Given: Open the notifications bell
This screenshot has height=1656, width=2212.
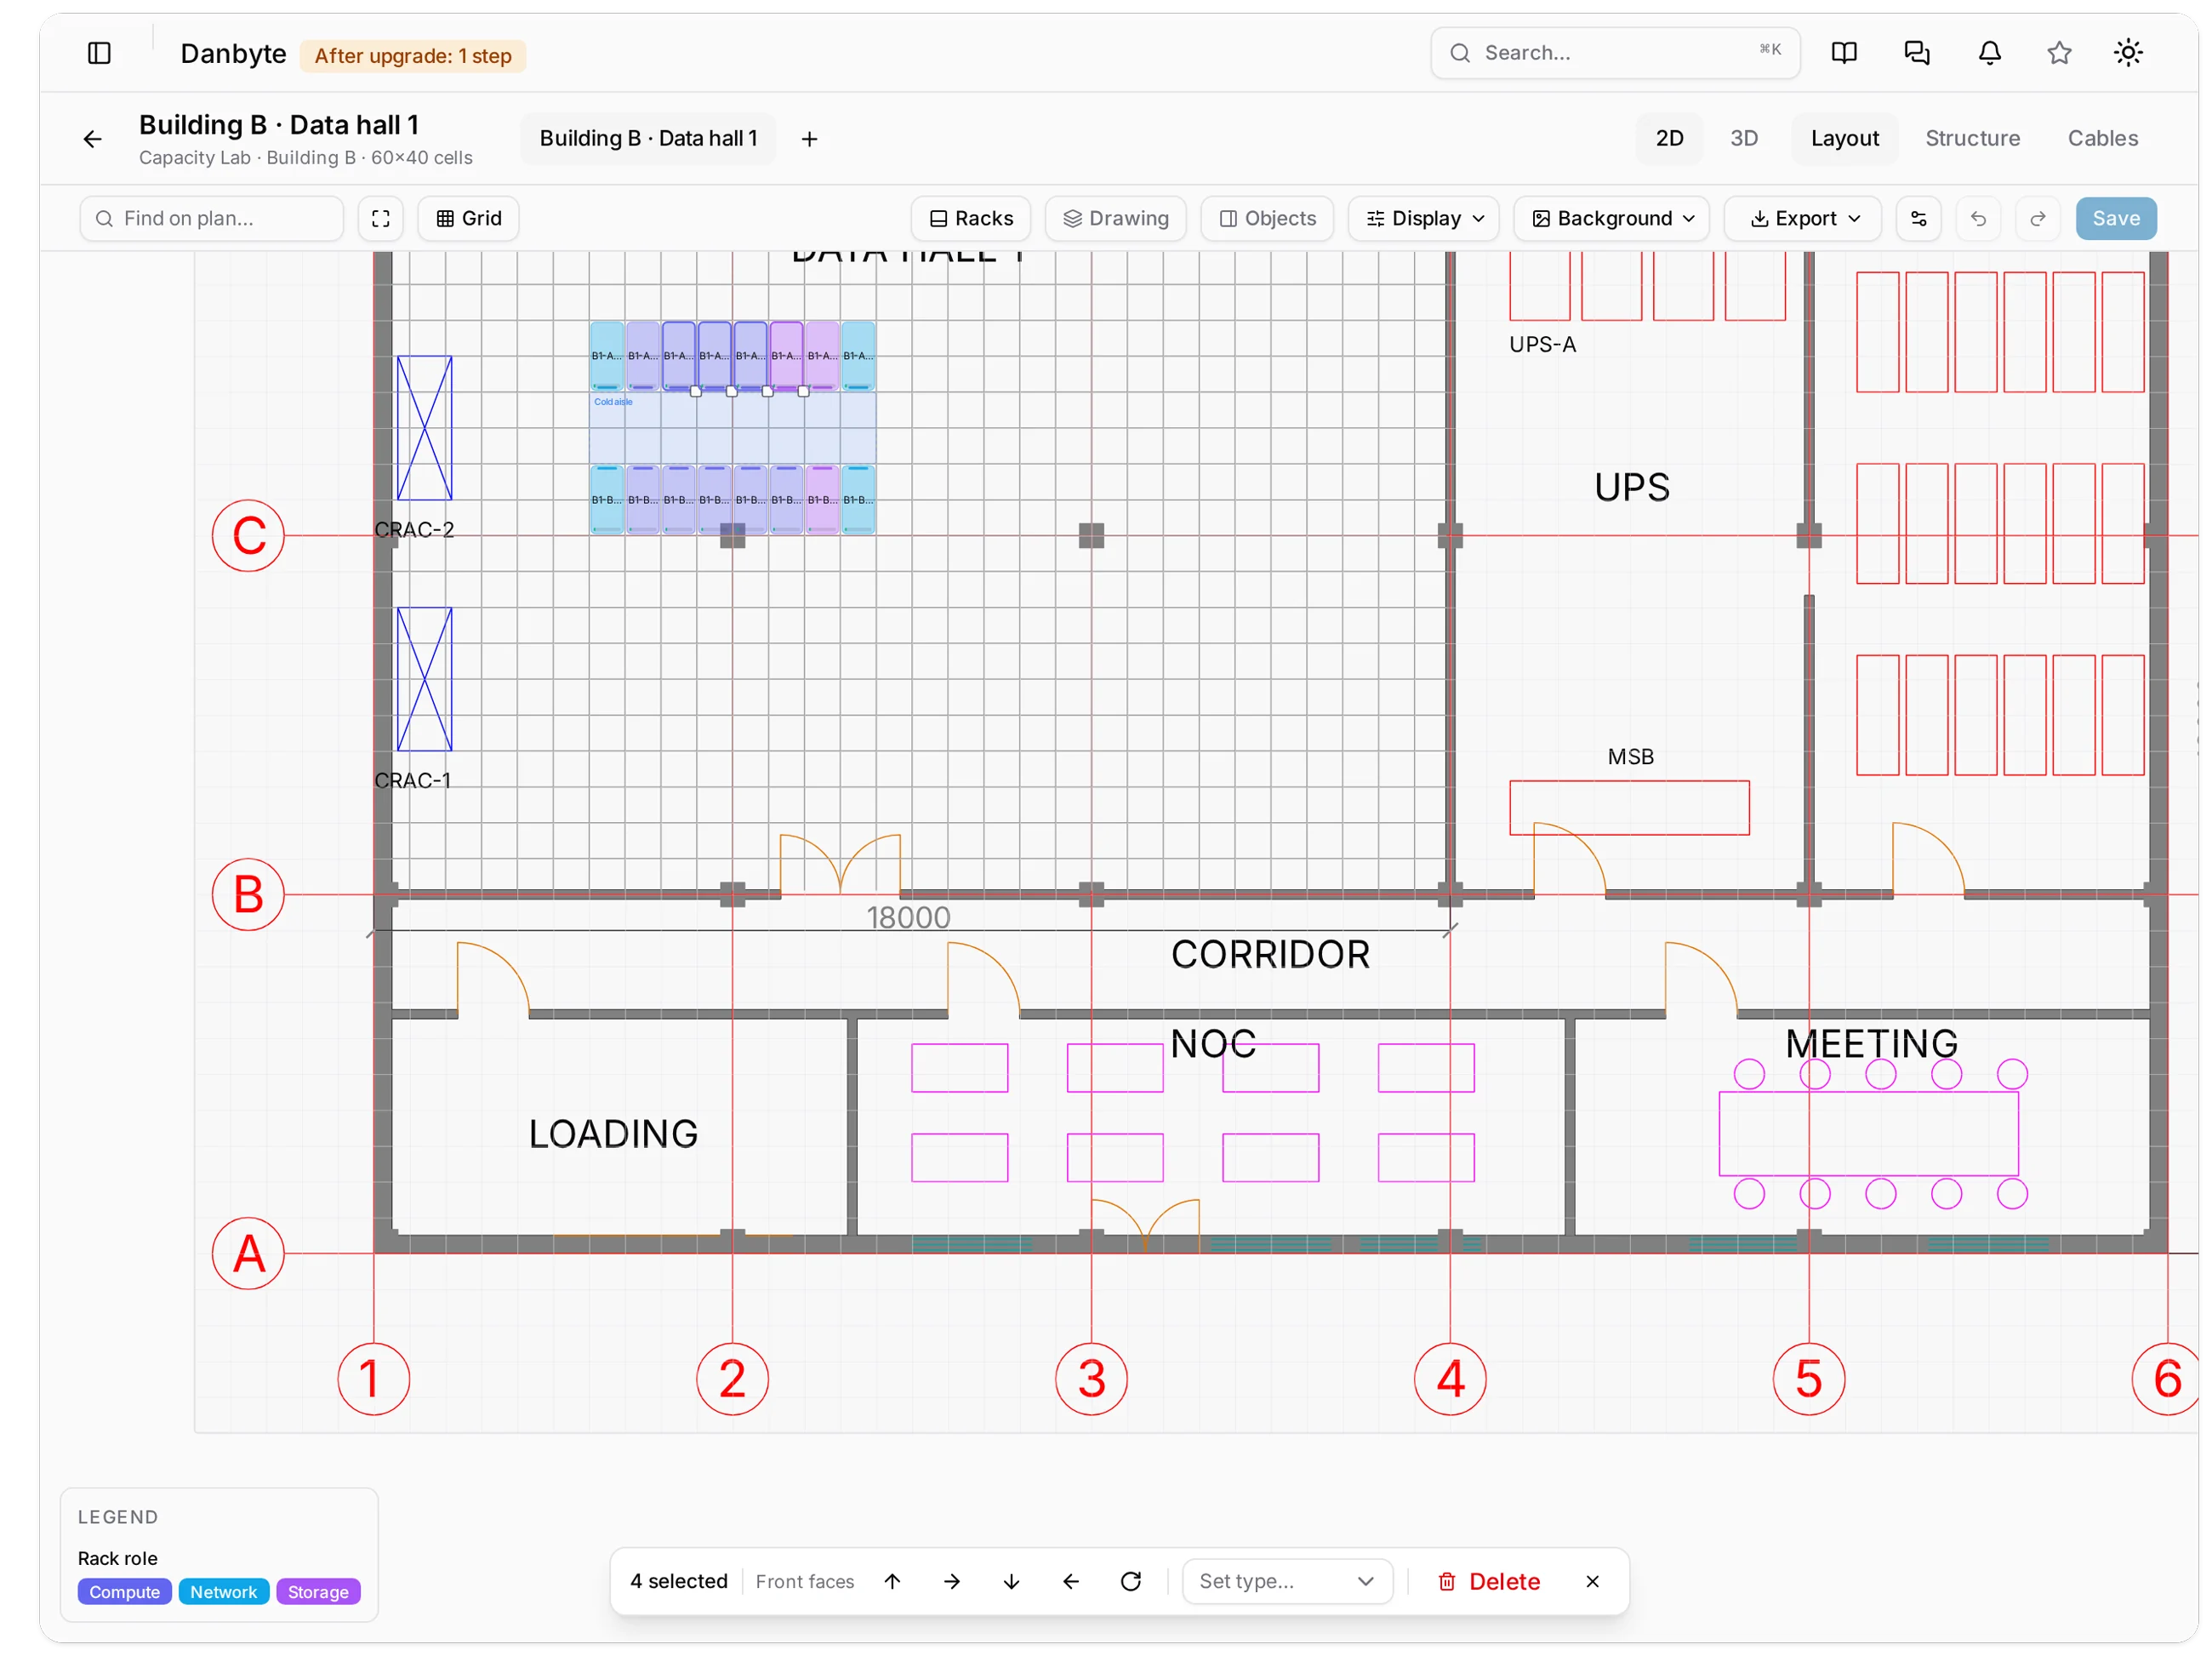Looking at the screenshot, I should [1989, 53].
